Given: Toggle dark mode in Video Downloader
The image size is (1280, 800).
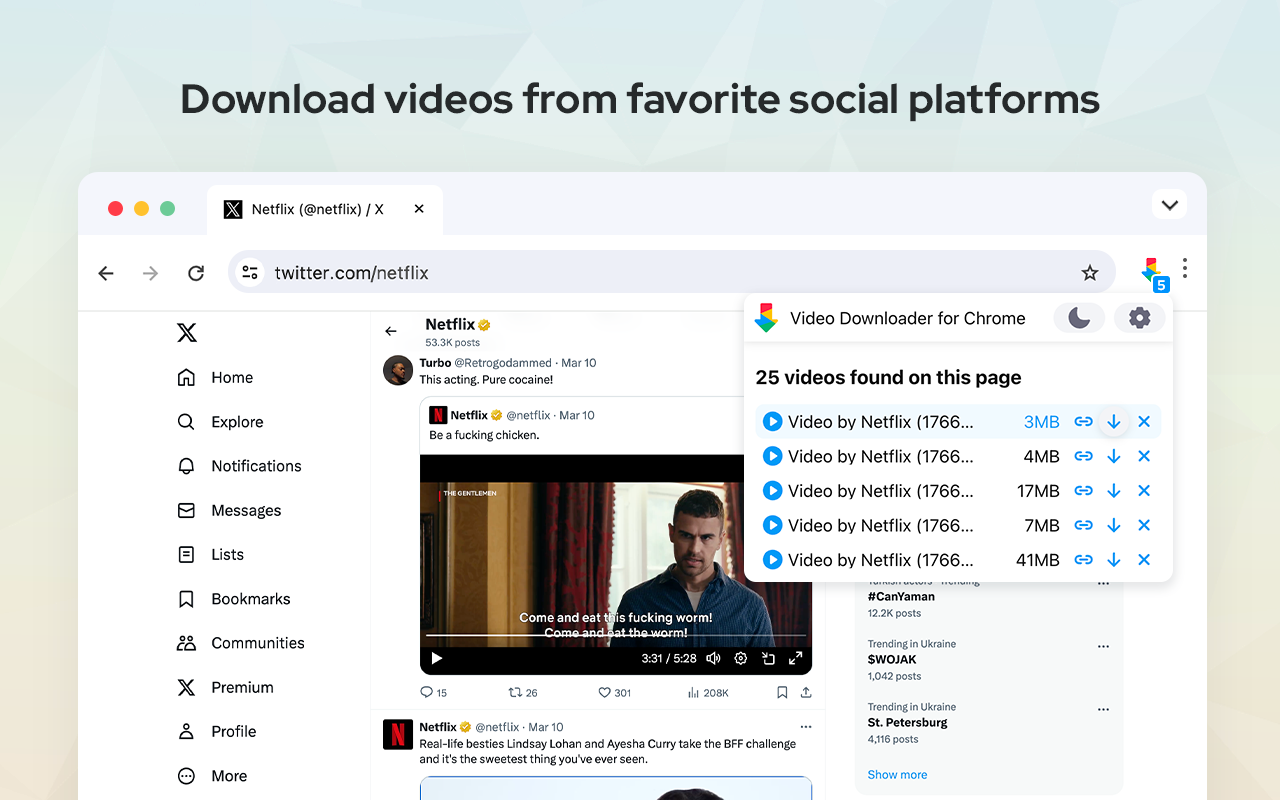Looking at the screenshot, I should pyautogui.click(x=1079, y=318).
